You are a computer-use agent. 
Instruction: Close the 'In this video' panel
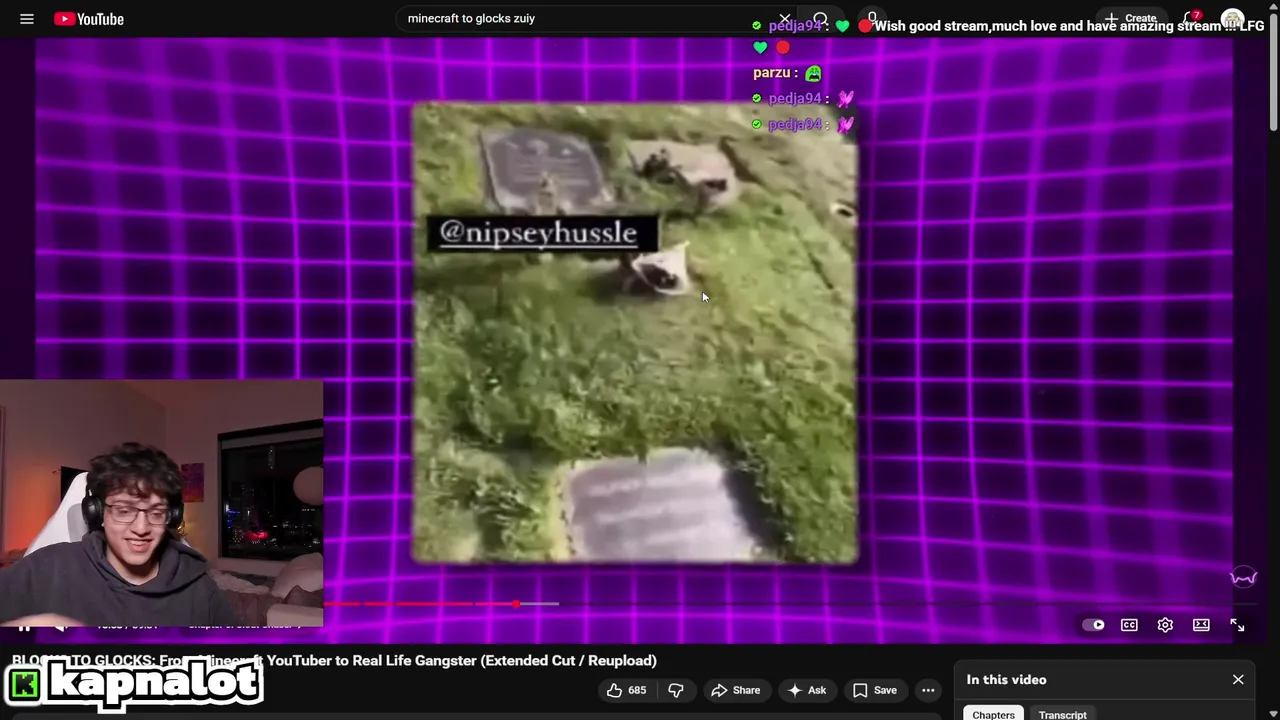[1238, 680]
